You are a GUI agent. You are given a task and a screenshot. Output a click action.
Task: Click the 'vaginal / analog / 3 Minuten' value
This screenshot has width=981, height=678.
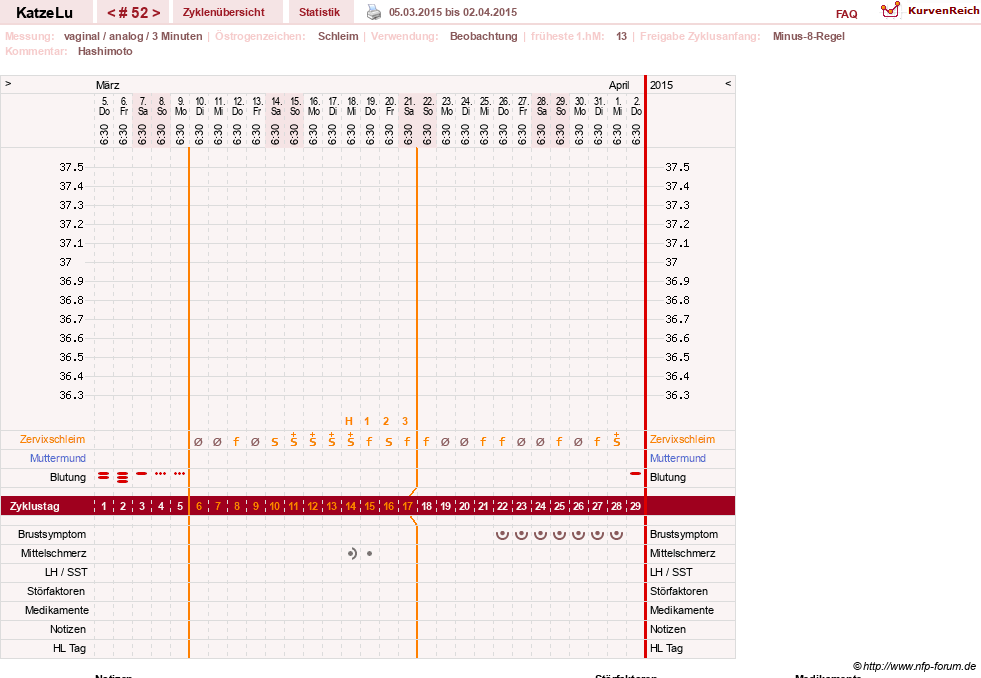(133, 36)
